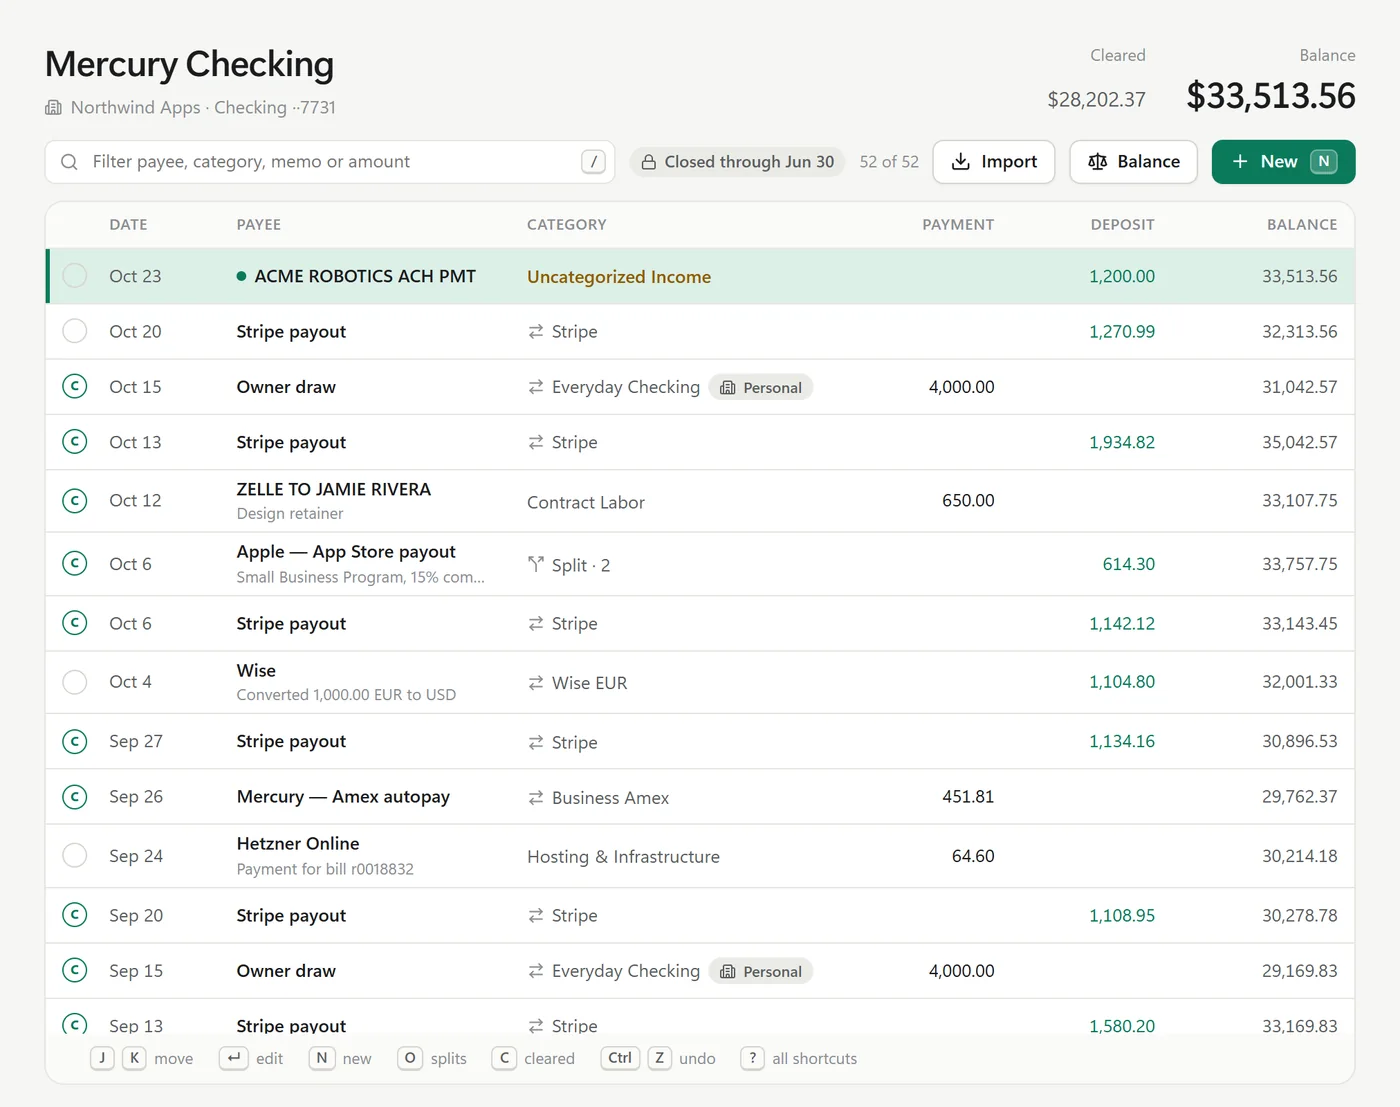This screenshot has width=1400, height=1107.
Task: Sort by the PAYMENT column header
Action: 958,225
